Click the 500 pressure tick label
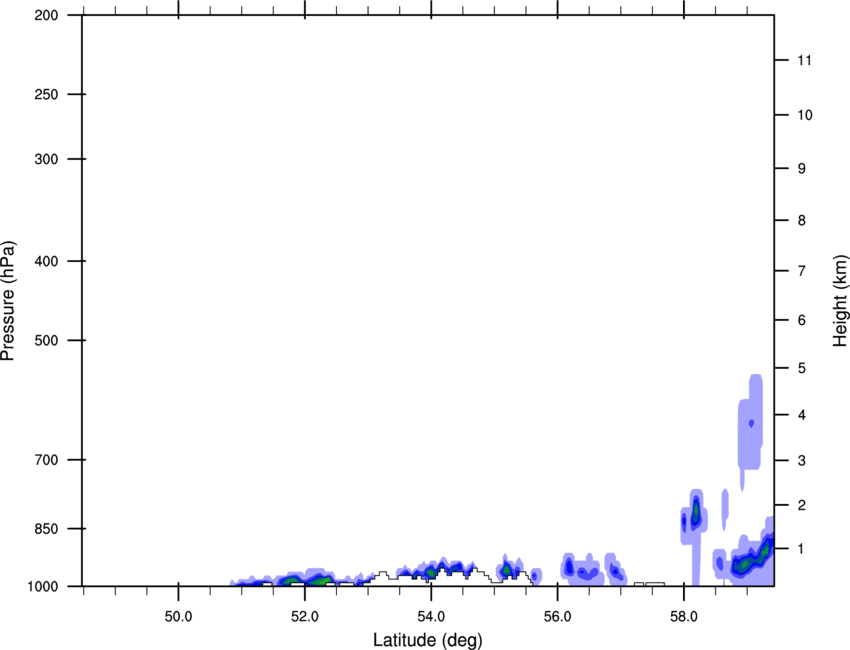 (46, 340)
